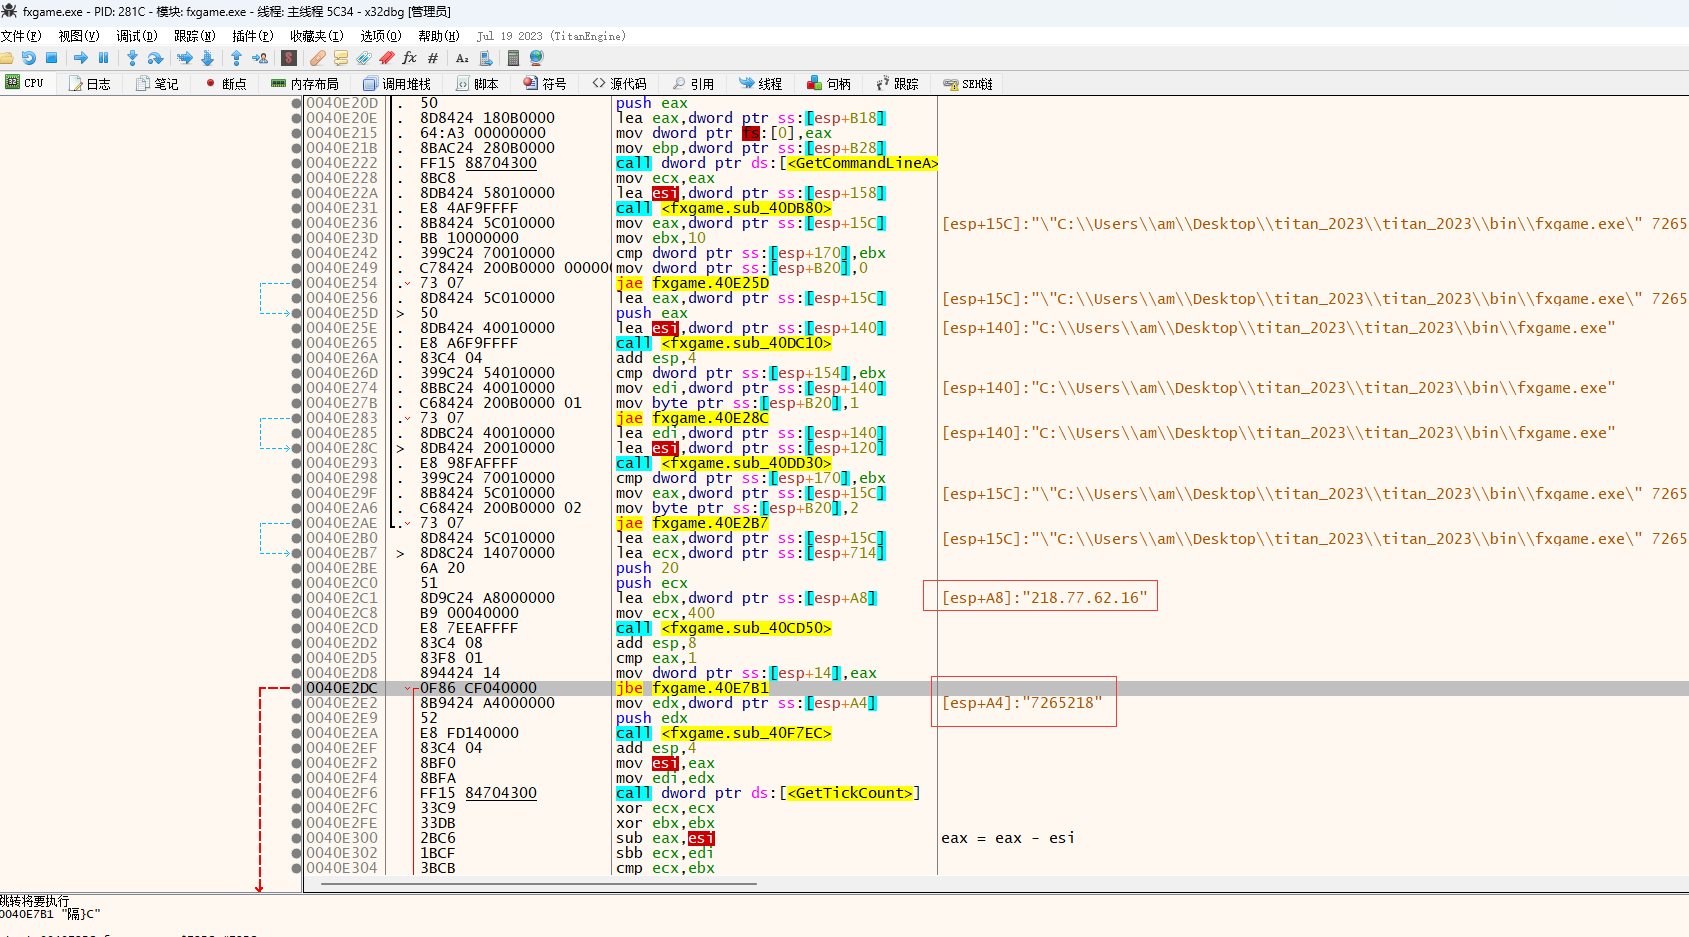Open the 跟踪(N) menu
The width and height of the screenshot is (1689, 937).
(195, 36)
